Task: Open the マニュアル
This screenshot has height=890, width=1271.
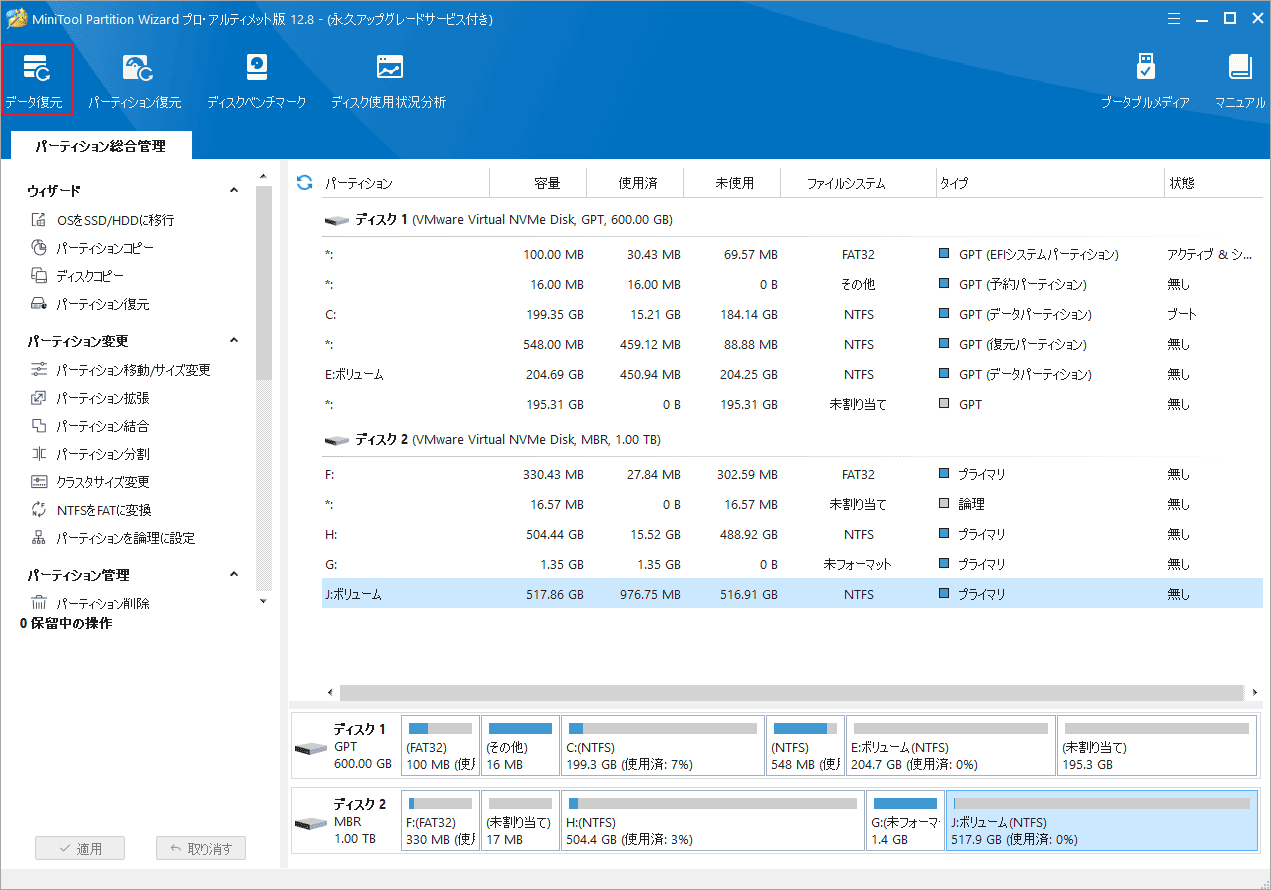Action: [1240, 80]
